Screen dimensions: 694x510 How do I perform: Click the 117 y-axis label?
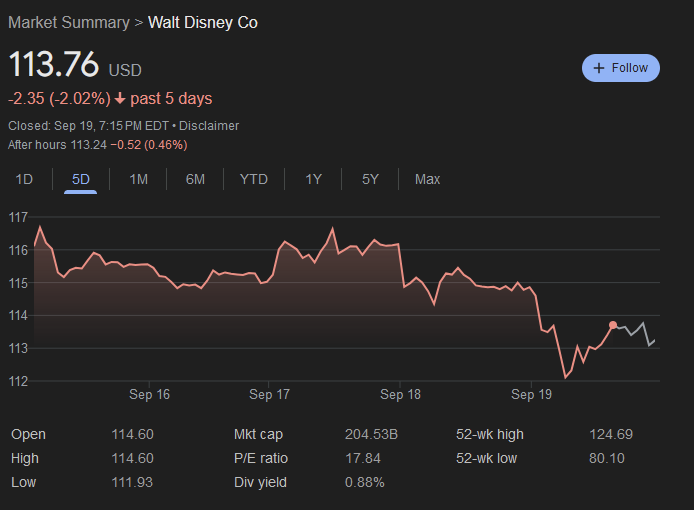coord(18,217)
